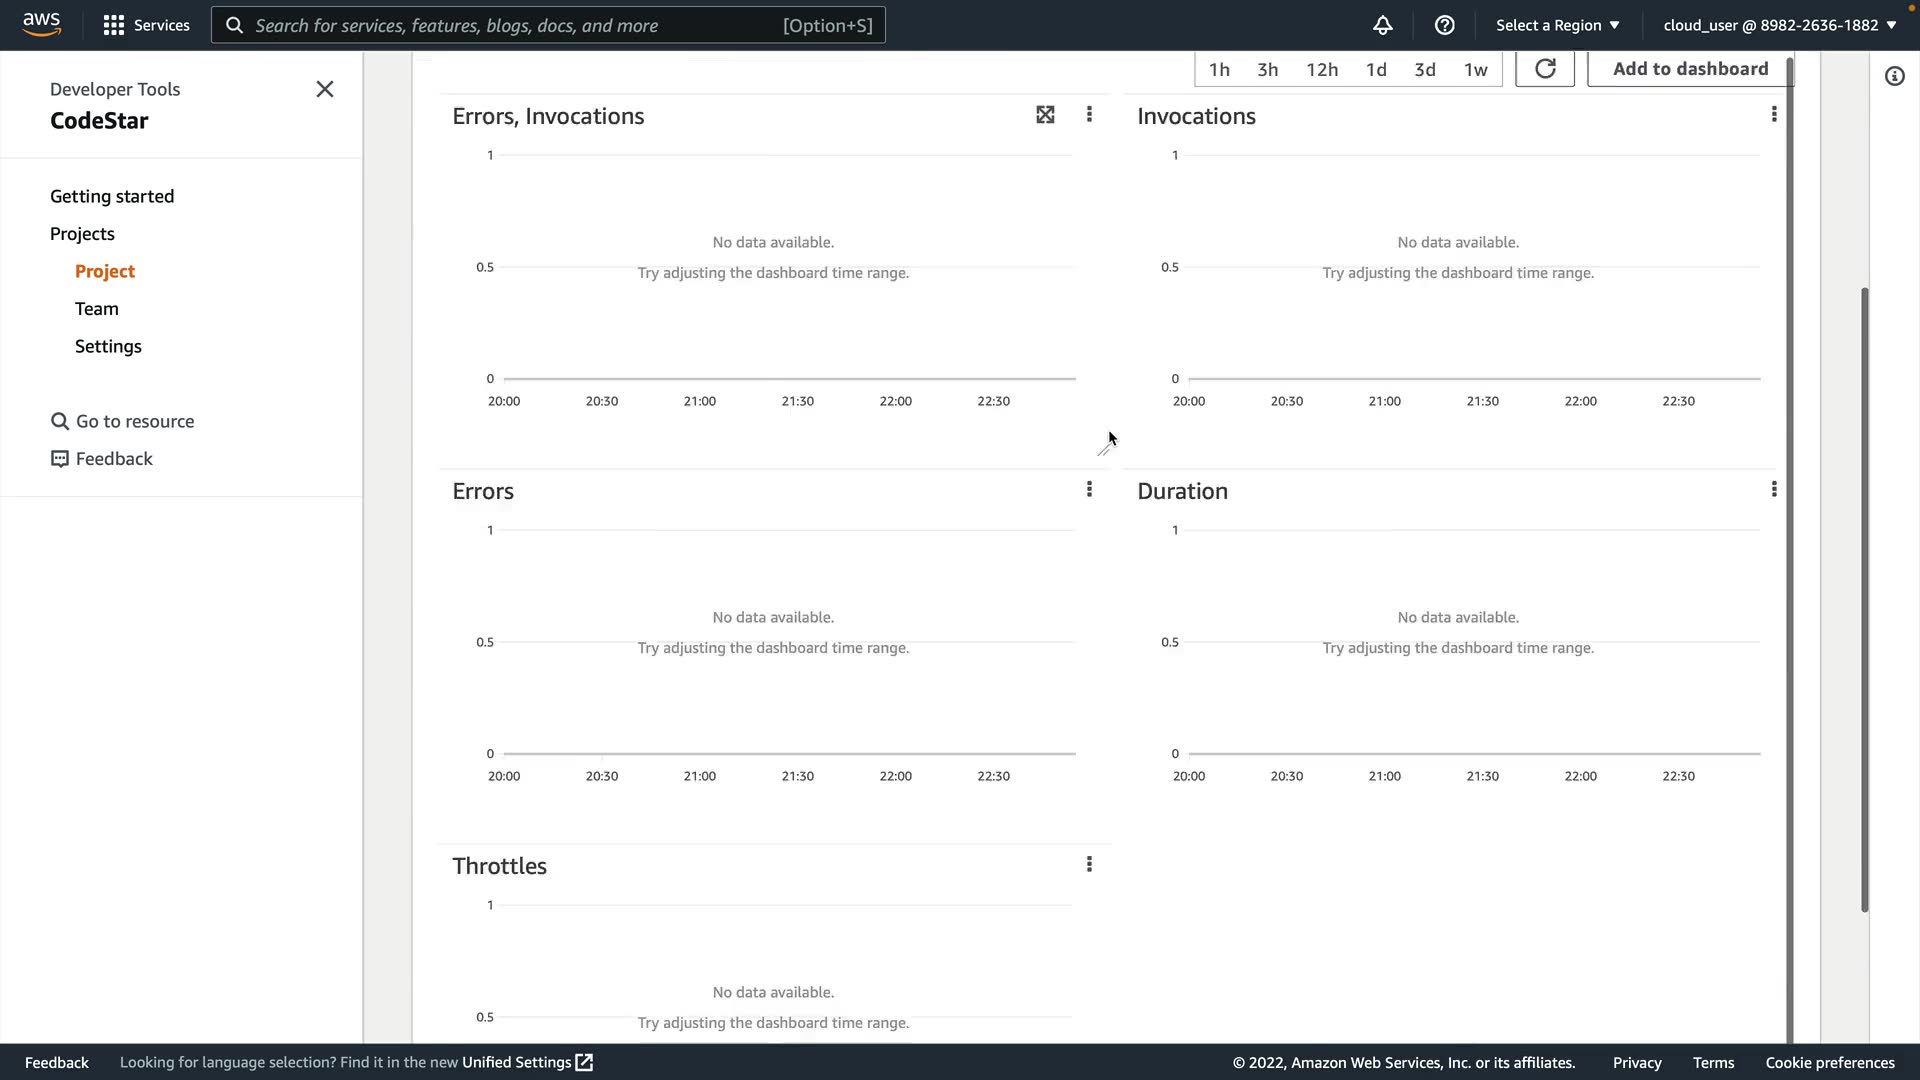Screen dimensions: 1920x1080
Task: Expand the Select a Region dropdown
Action: click(x=1557, y=25)
